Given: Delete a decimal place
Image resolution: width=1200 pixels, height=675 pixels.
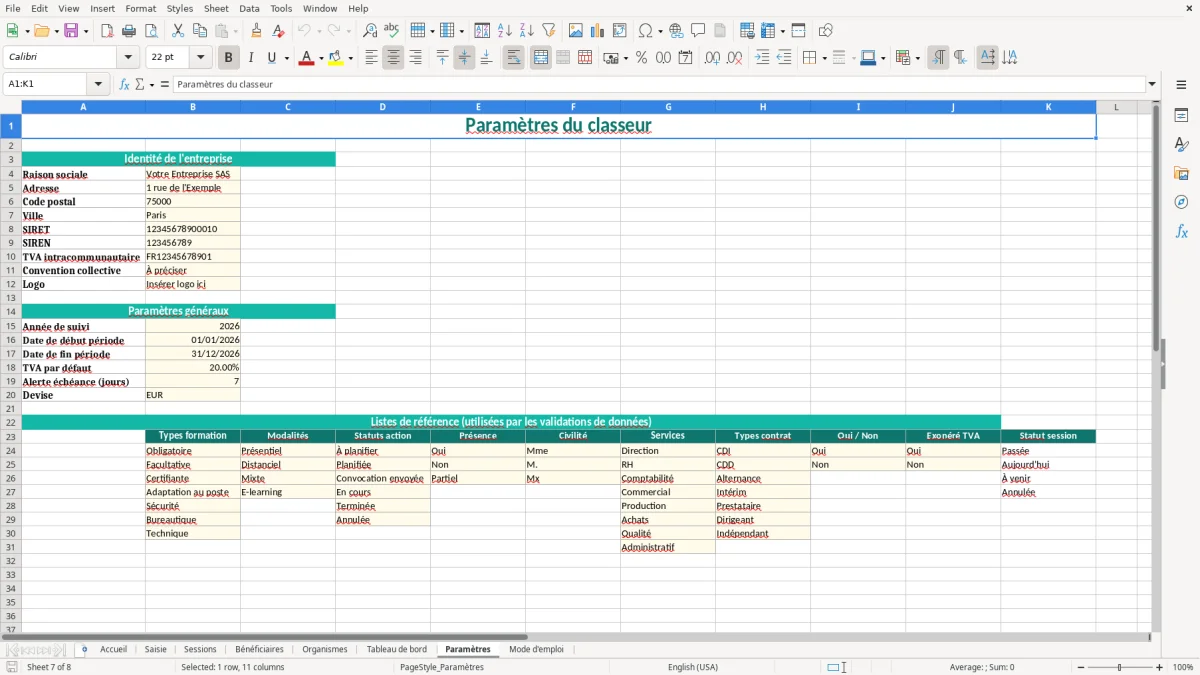Looking at the screenshot, I should (734, 58).
